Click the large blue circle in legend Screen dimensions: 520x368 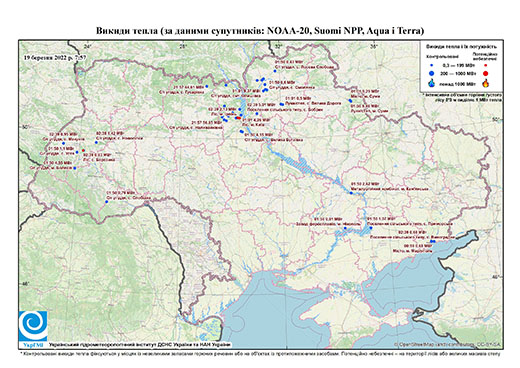(432, 73)
